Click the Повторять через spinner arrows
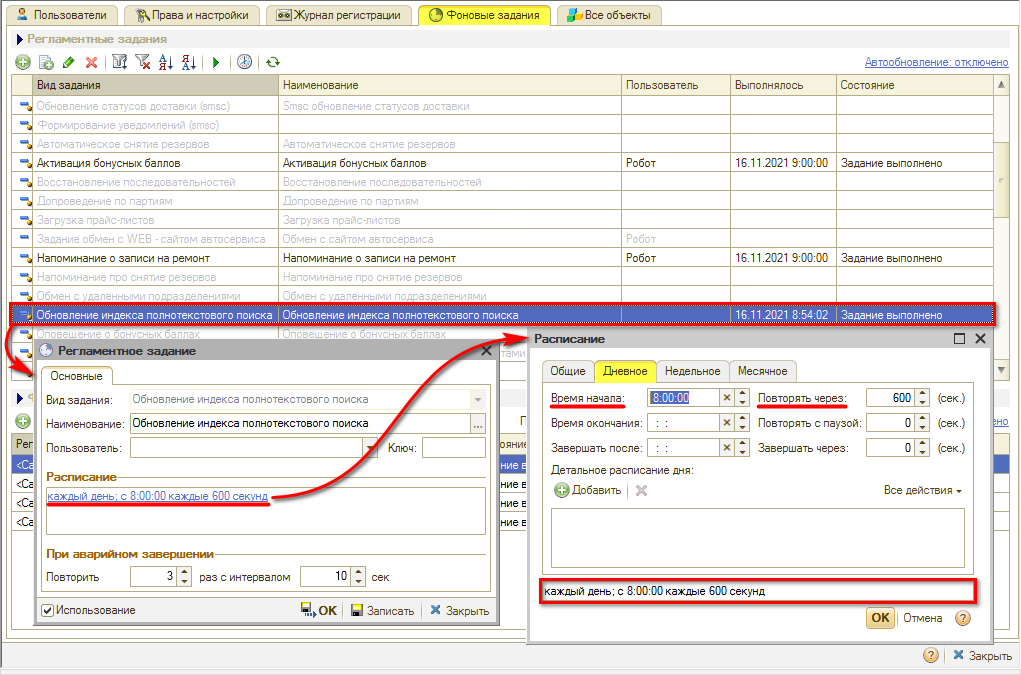This screenshot has width=1021, height=675. 922,398
